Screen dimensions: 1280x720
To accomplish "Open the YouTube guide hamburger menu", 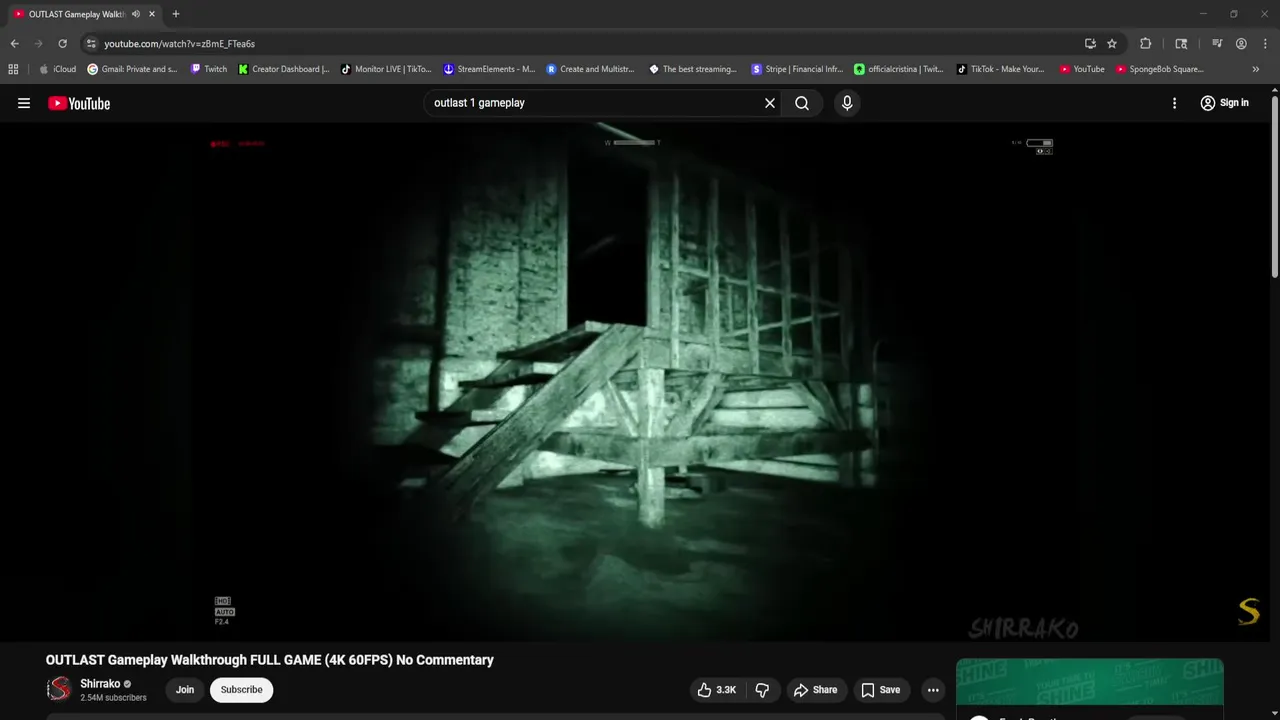I will pos(24,103).
